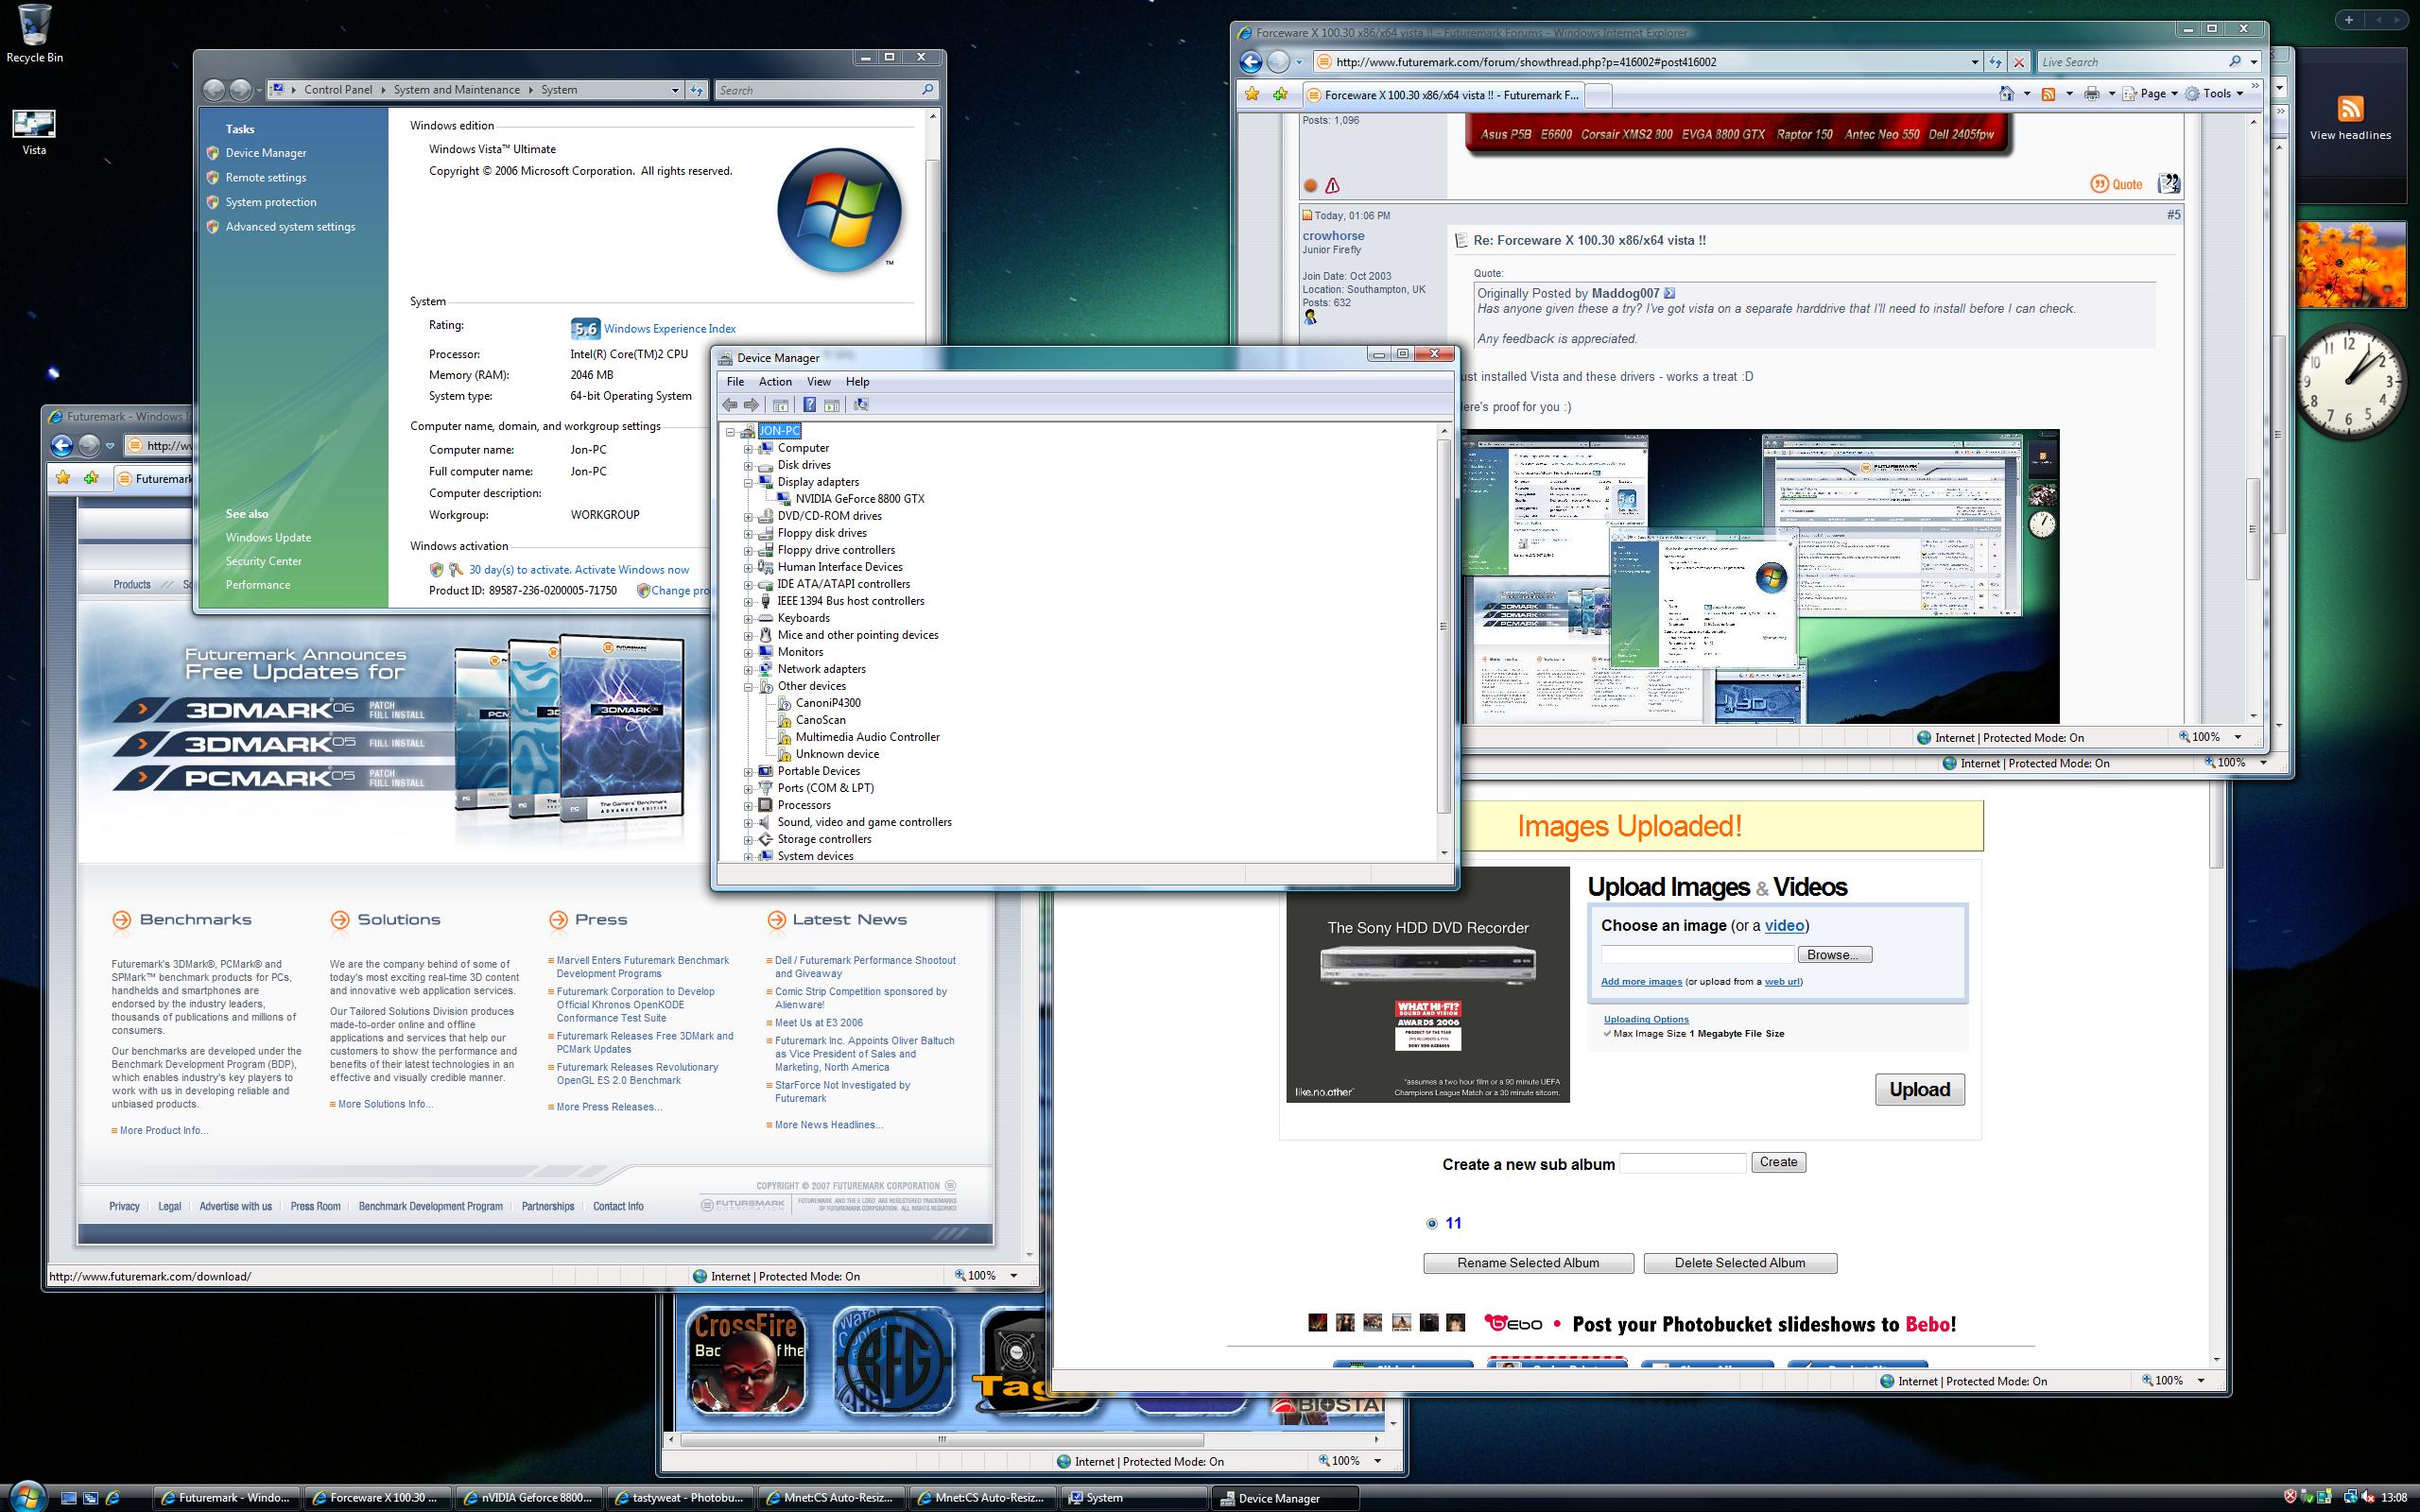Click Back button in Forceware forum IE window
Screen dimensions: 2420x1512
coord(1251,62)
